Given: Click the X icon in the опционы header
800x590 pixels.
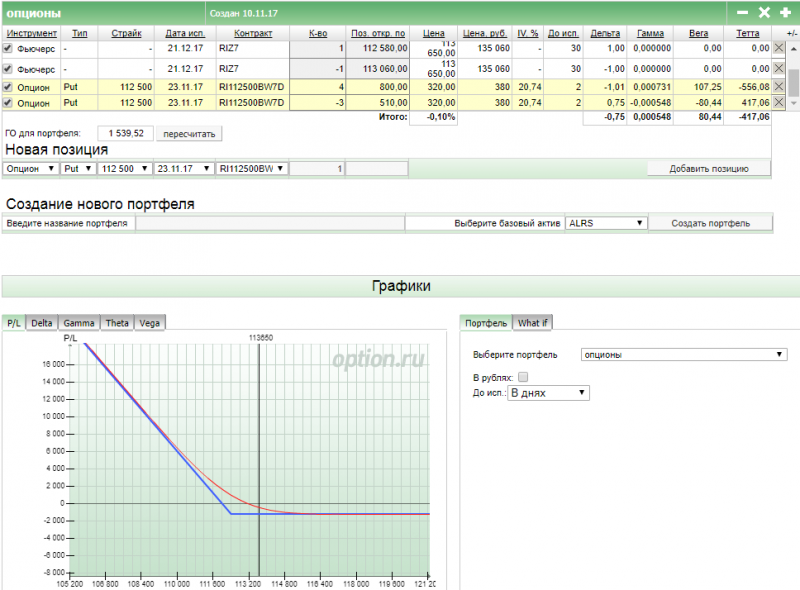Looking at the screenshot, I should coord(764,13).
